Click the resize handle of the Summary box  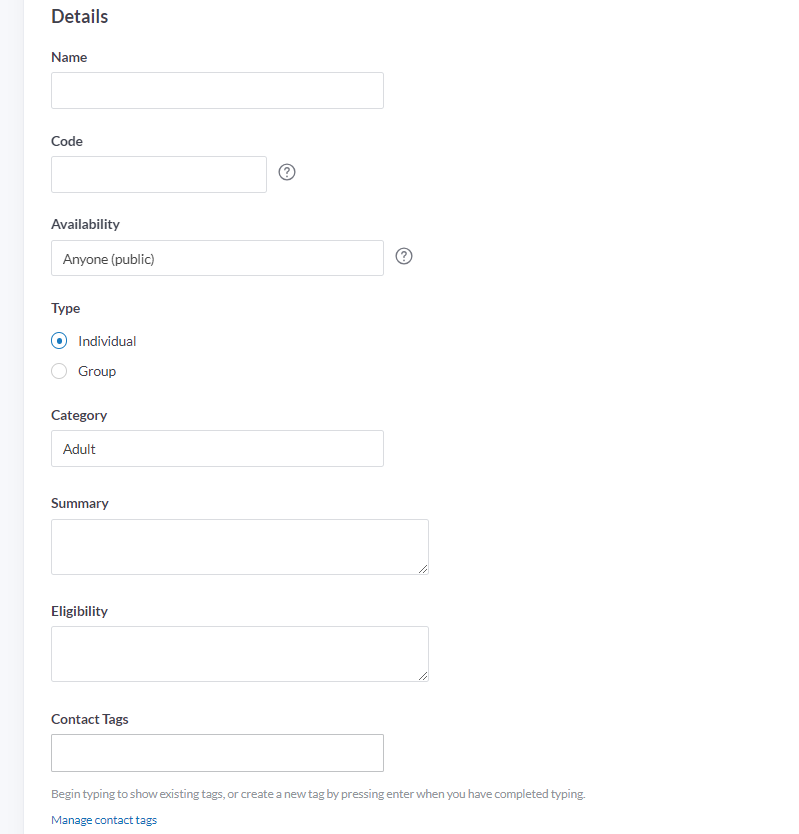pyautogui.click(x=424, y=570)
